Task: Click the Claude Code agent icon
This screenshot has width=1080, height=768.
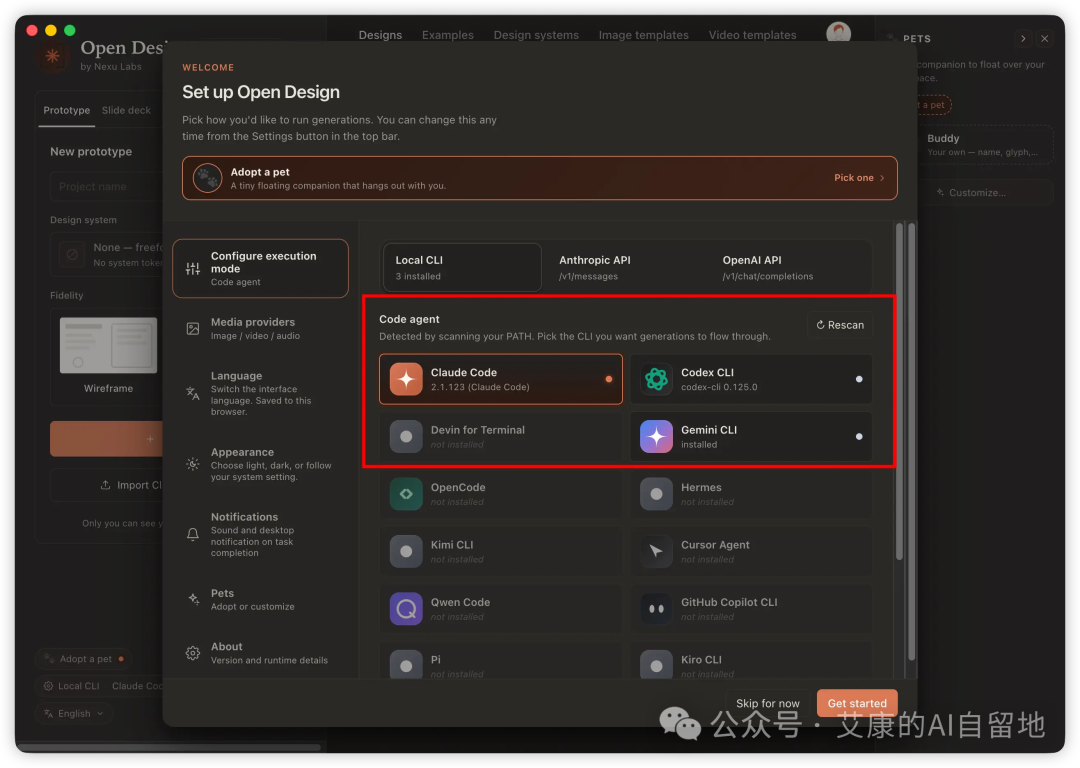Action: point(406,379)
